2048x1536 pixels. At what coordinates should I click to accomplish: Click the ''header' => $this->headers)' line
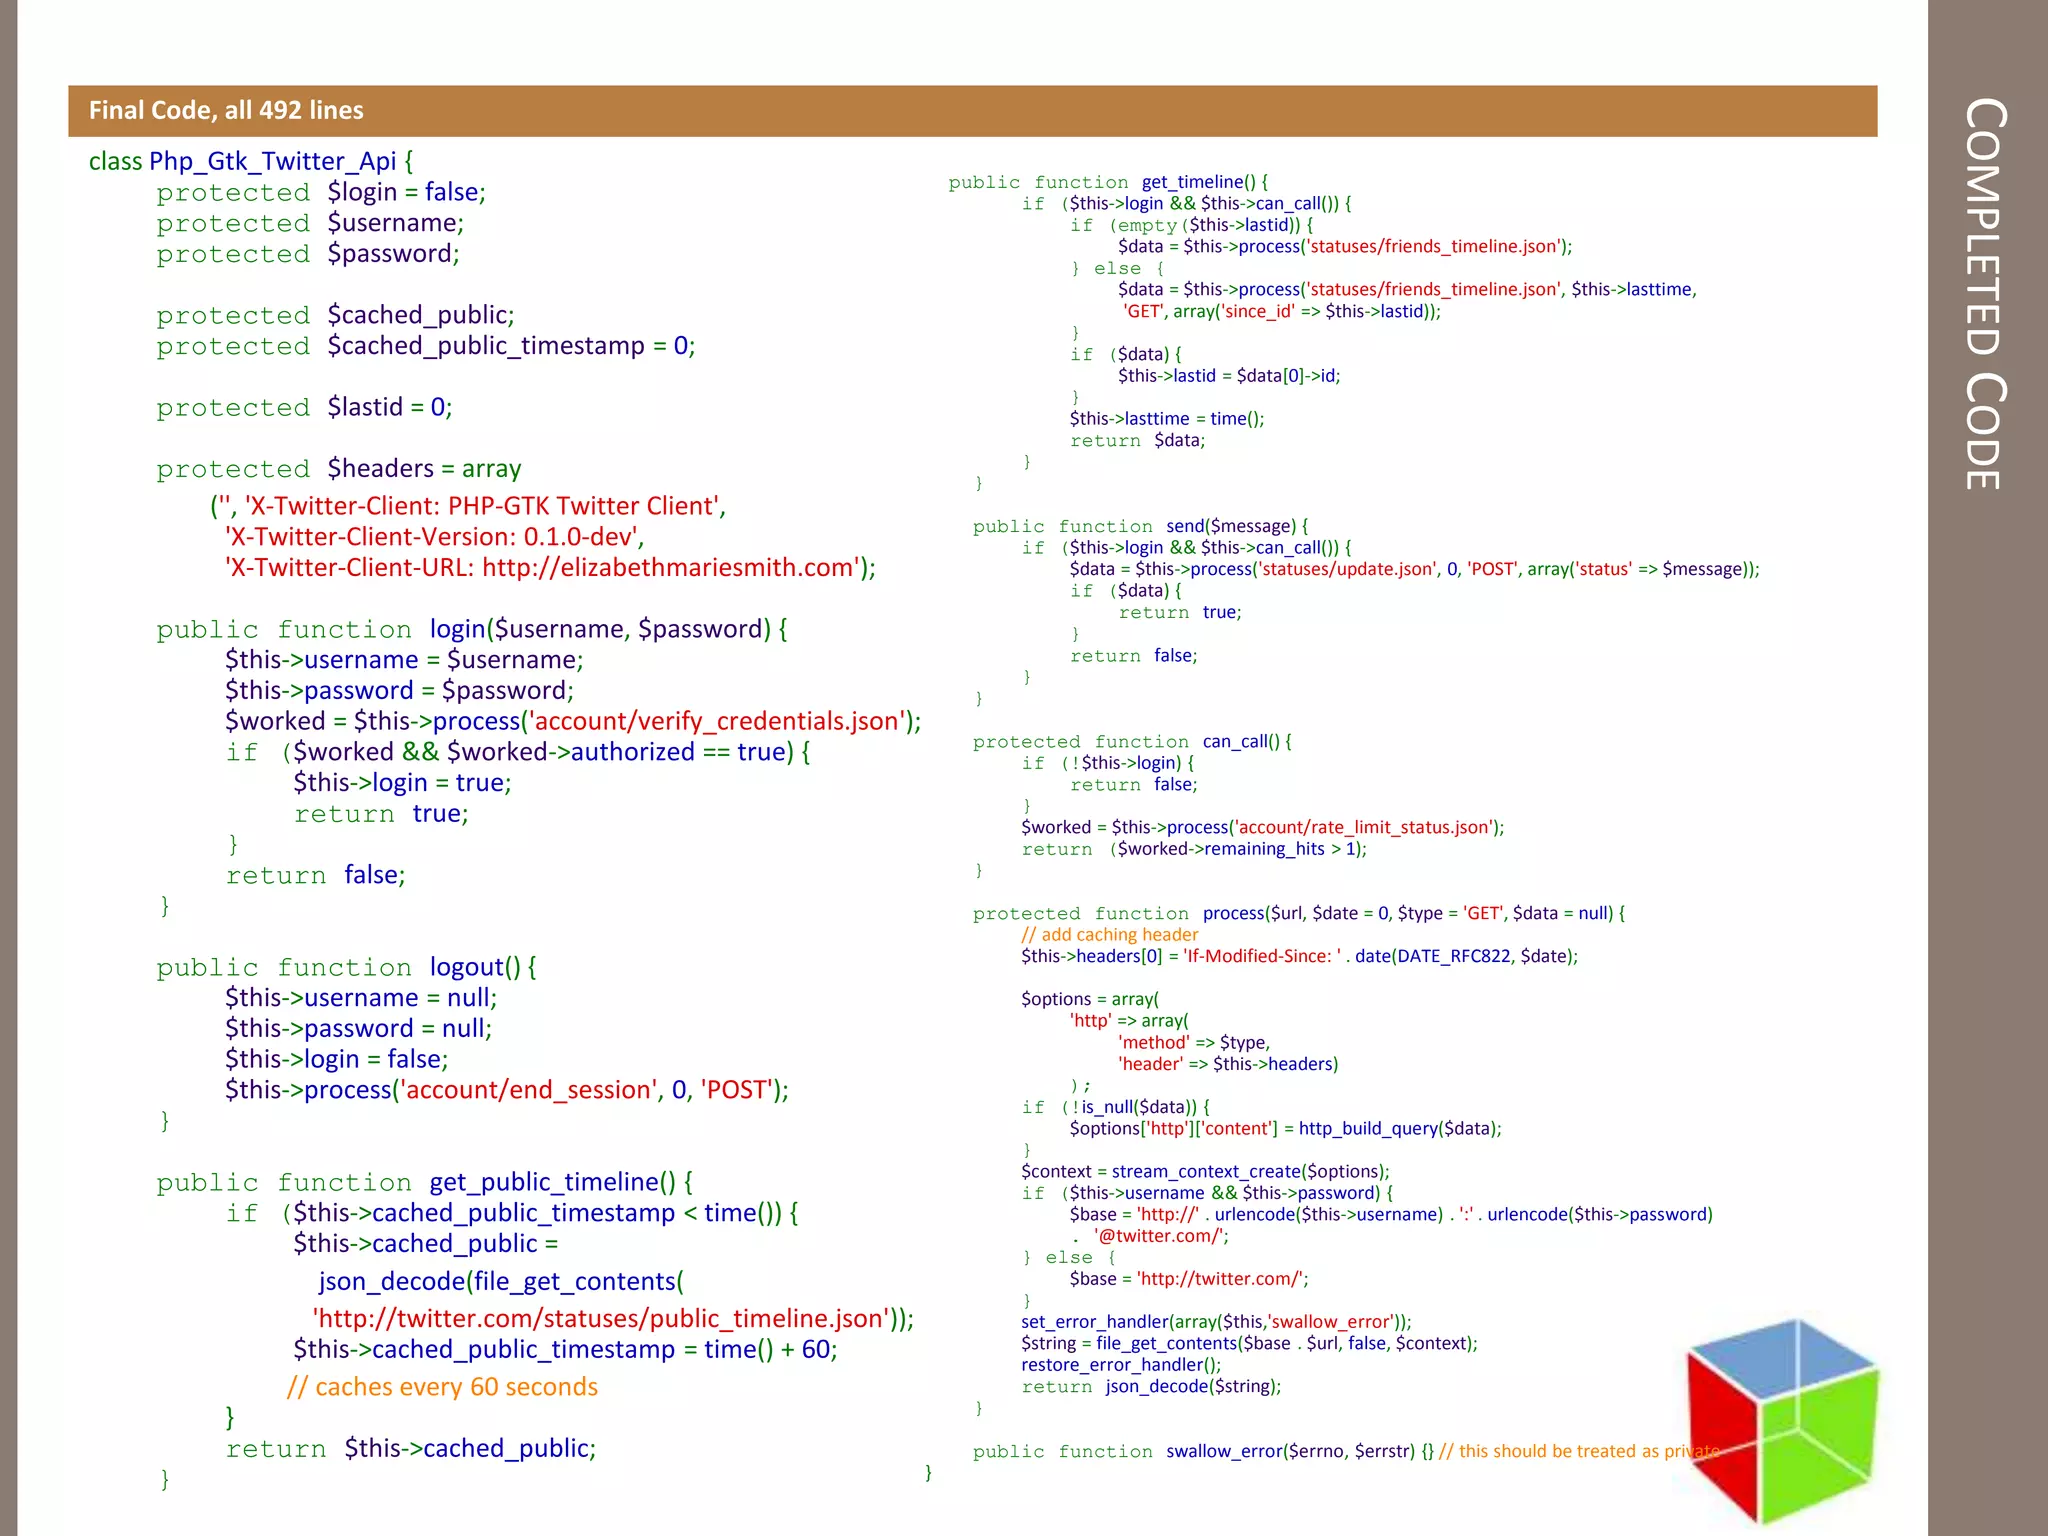tap(1228, 1064)
